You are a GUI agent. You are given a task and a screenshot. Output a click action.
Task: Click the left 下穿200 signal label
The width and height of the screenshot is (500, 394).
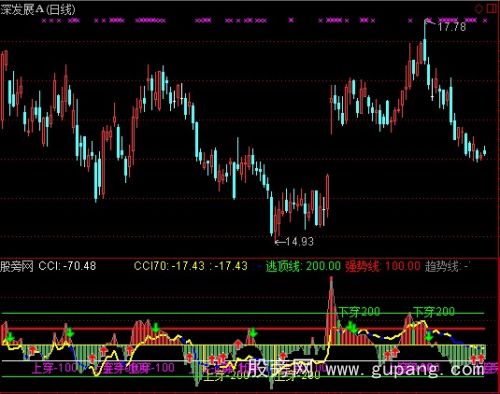point(359,312)
